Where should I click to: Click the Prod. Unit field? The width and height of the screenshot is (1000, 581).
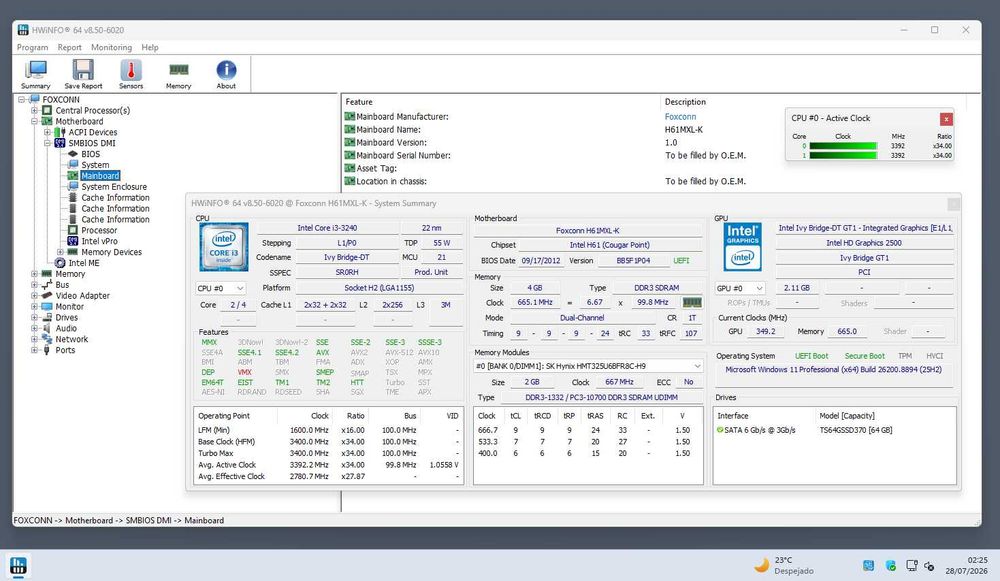point(431,272)
